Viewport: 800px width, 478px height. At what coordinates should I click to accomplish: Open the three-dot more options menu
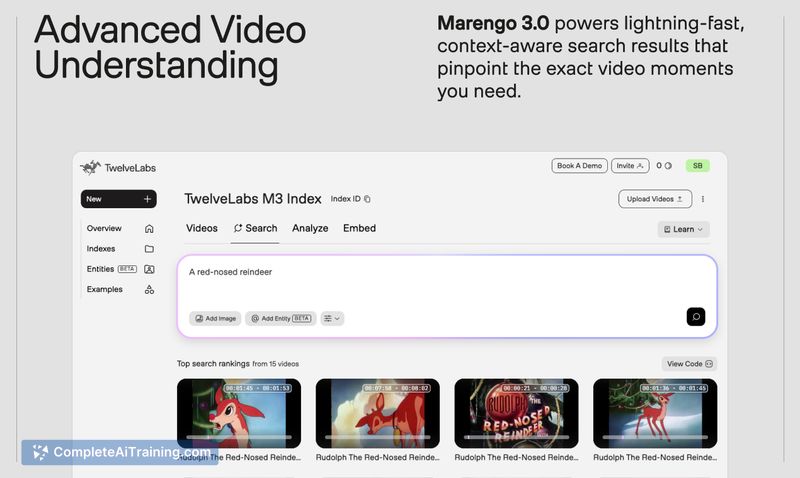click(703, 199)
